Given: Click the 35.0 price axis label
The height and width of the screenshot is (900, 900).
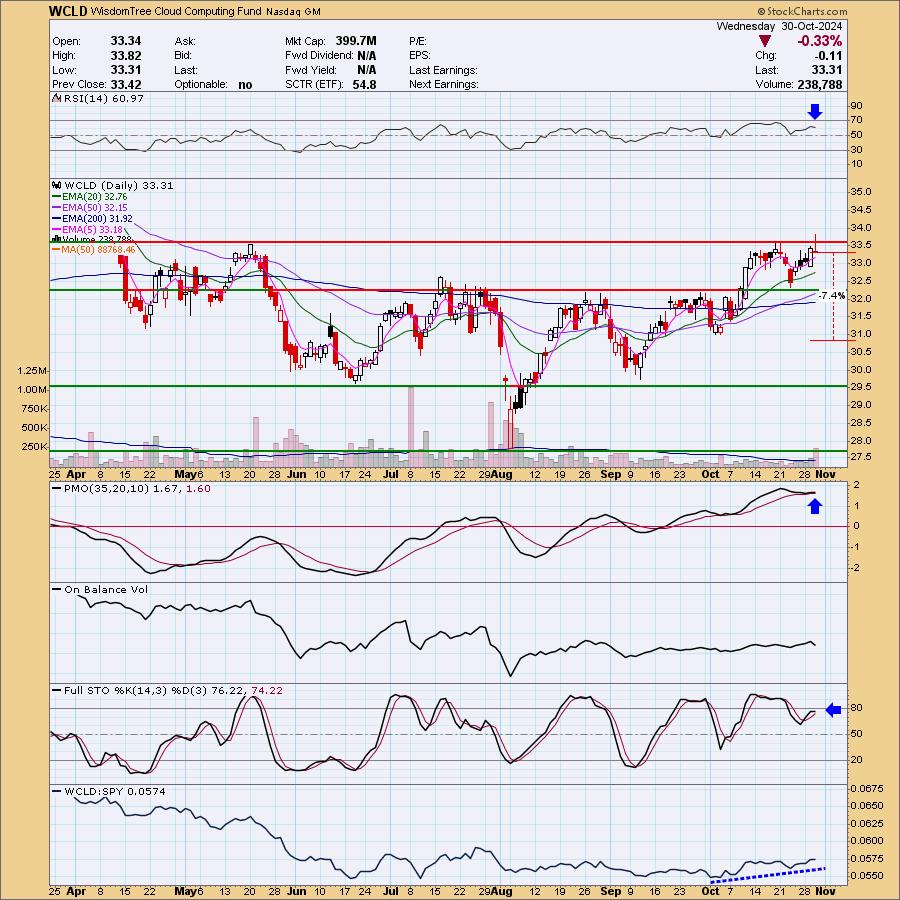Looking at the screenshot, I should click(x=861, y=192).
